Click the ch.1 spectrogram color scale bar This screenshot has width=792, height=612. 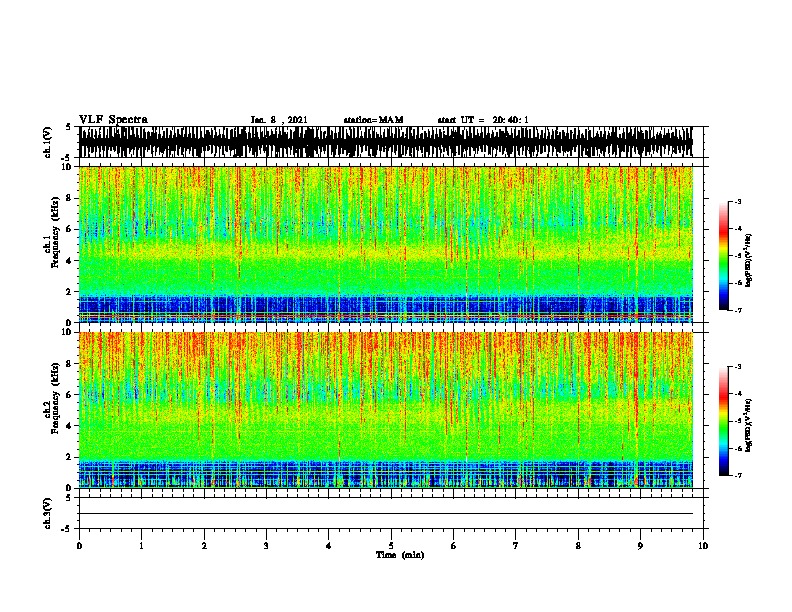(x=724, y=256)
